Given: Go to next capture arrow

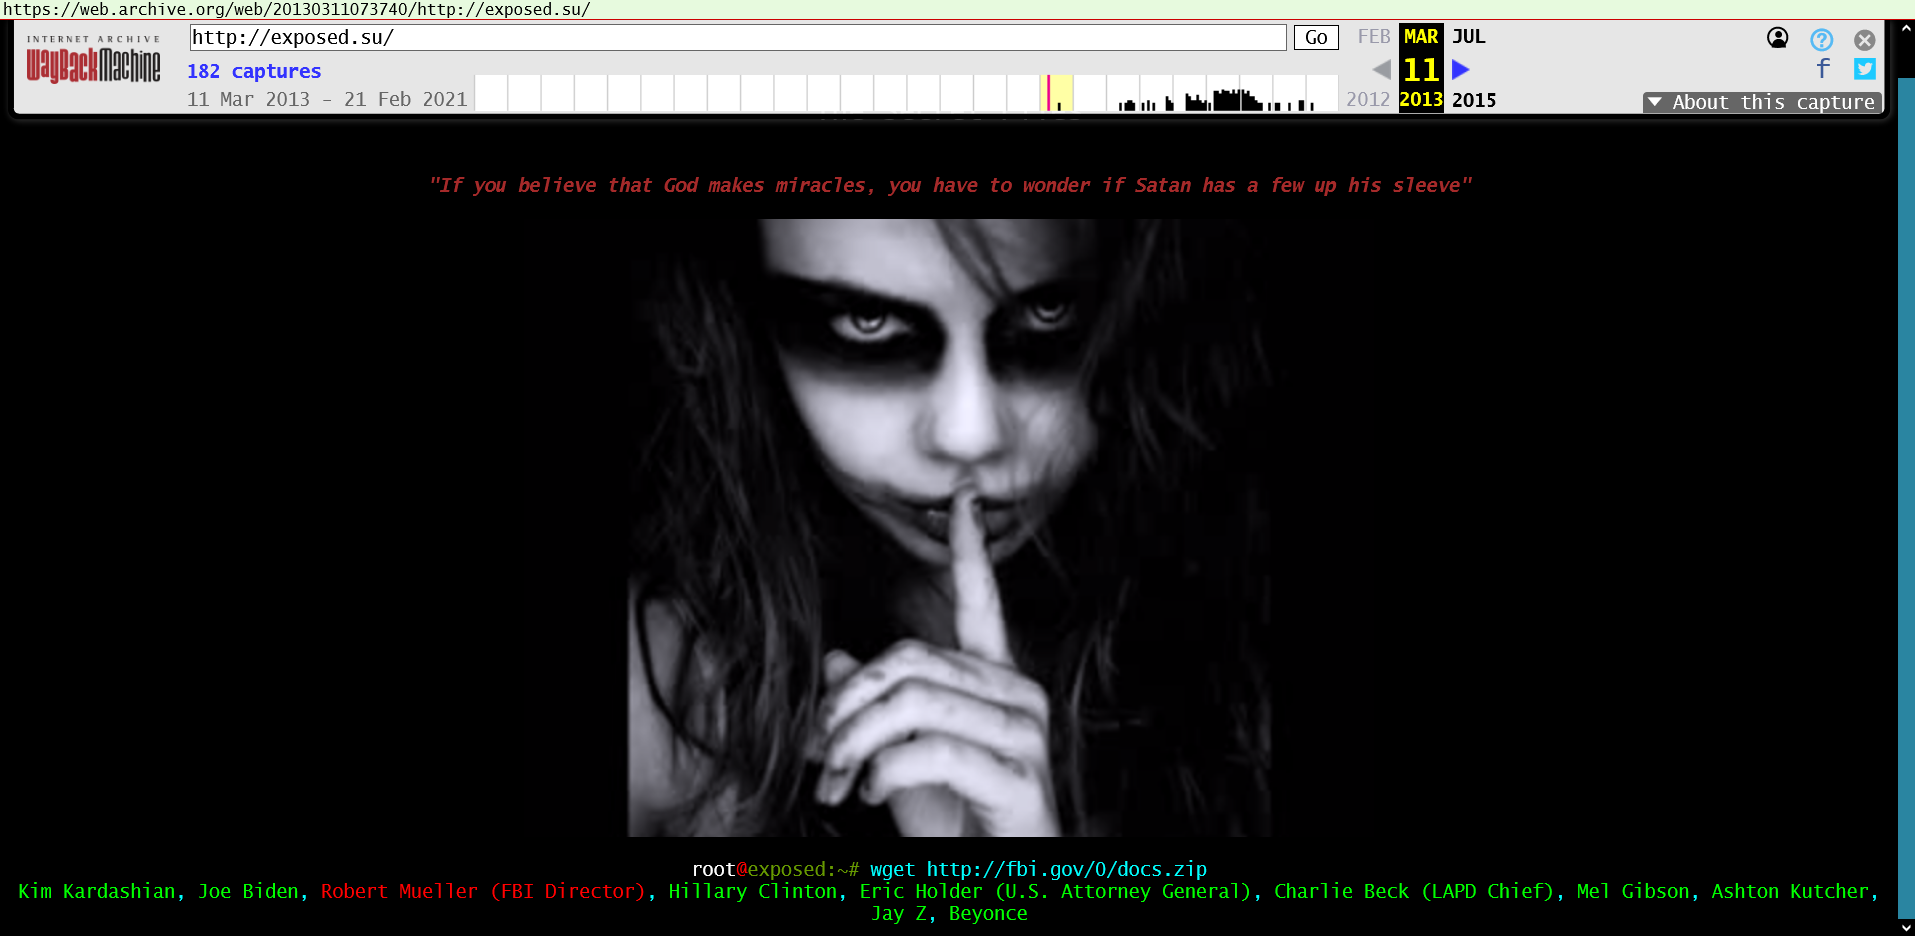Looking at the screenshot, I should point(1461,70).
